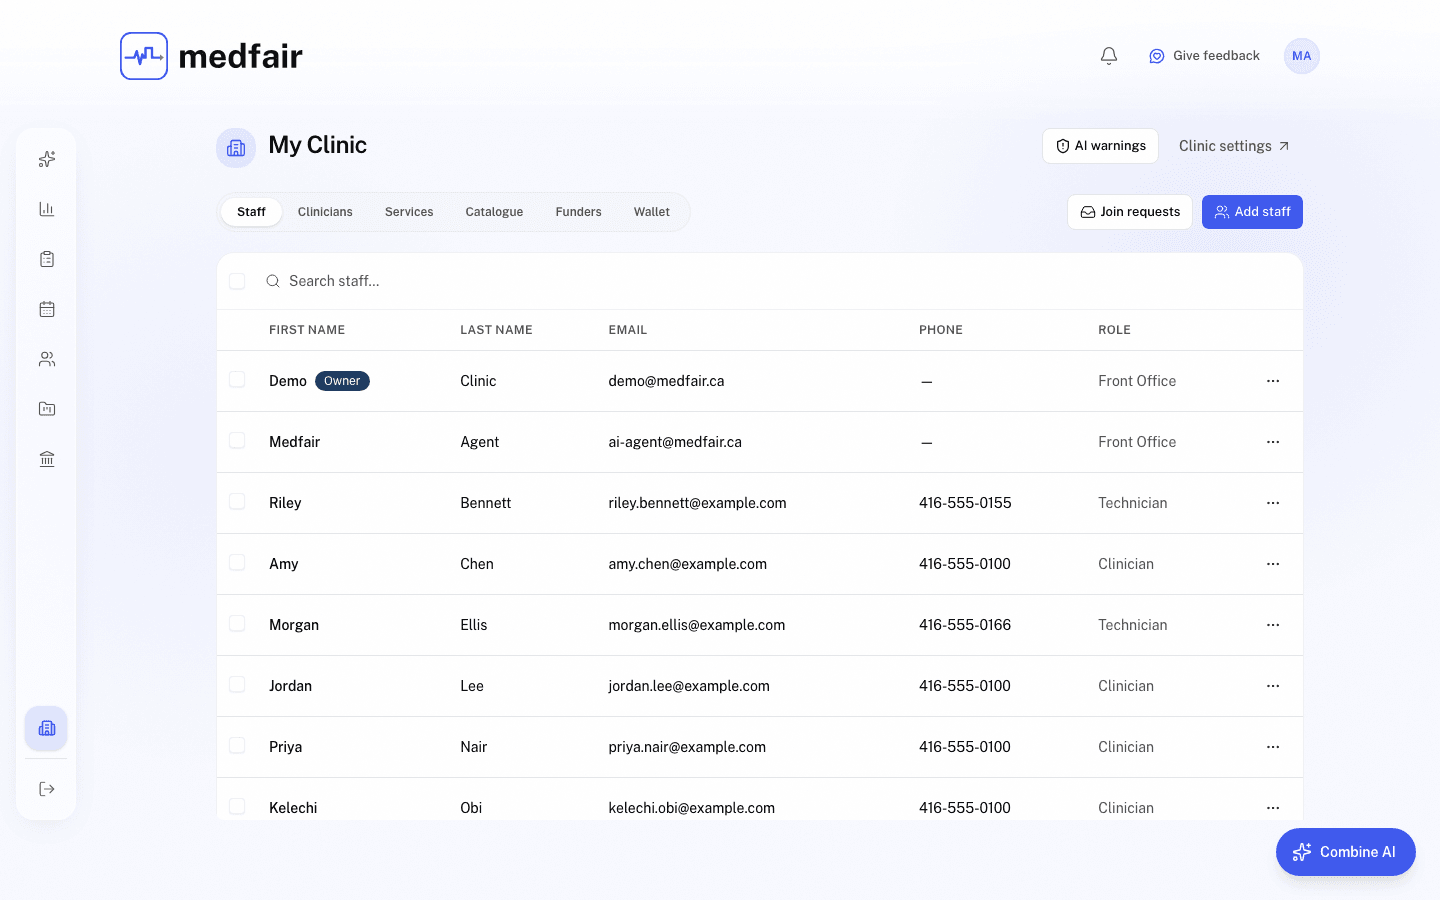Select the Jordan Lee row checkbox

click(237, 685)
